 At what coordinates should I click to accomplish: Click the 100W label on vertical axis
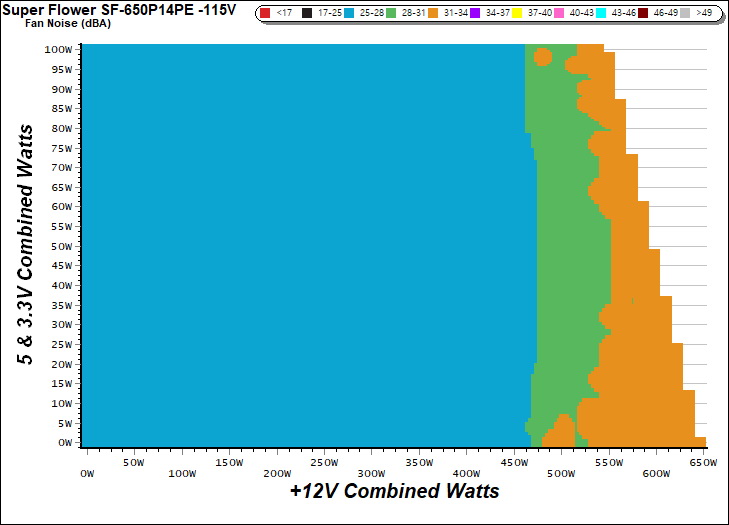click(x=58, y=49)
